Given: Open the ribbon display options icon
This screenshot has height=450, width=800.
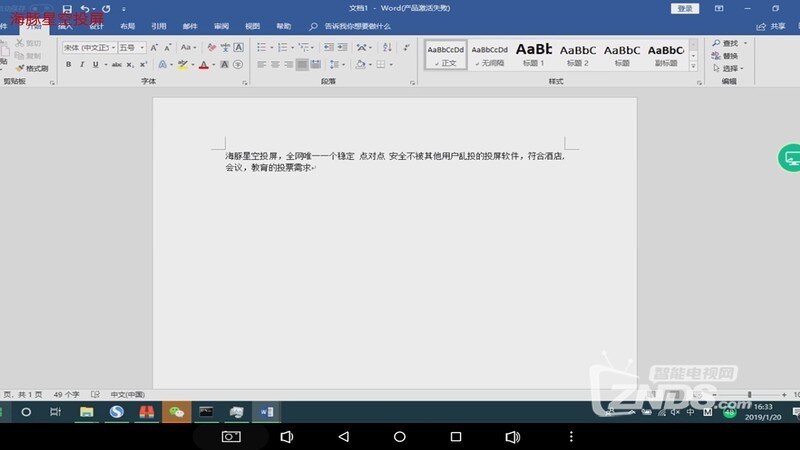Looking at the screenshot, I should coord(719,8).
